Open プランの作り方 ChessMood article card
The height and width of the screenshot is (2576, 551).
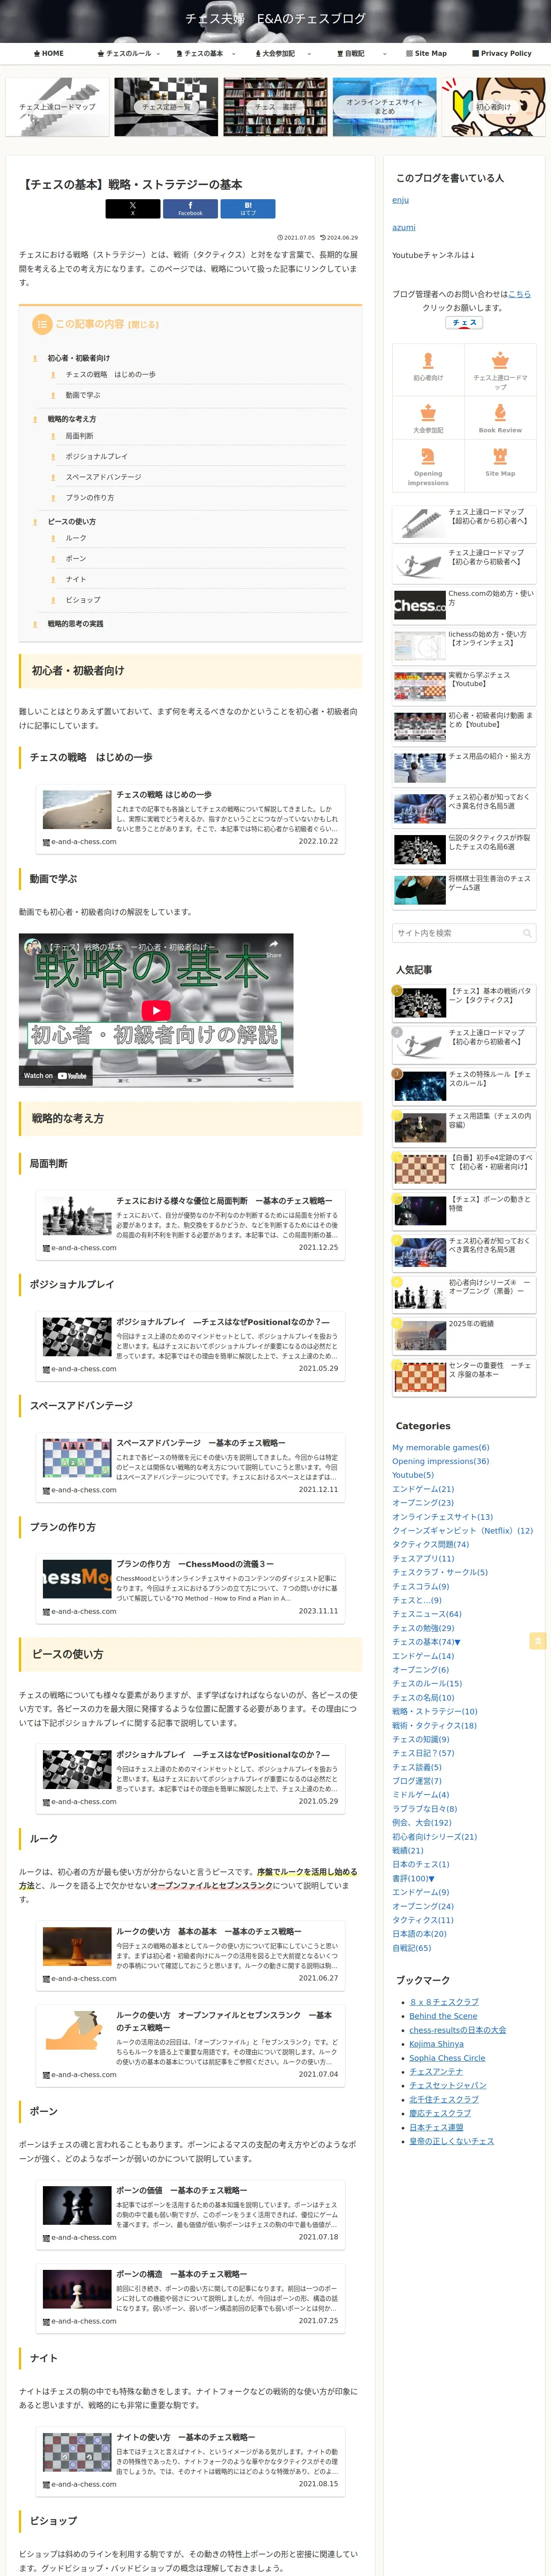click(x=190, y=1588)
